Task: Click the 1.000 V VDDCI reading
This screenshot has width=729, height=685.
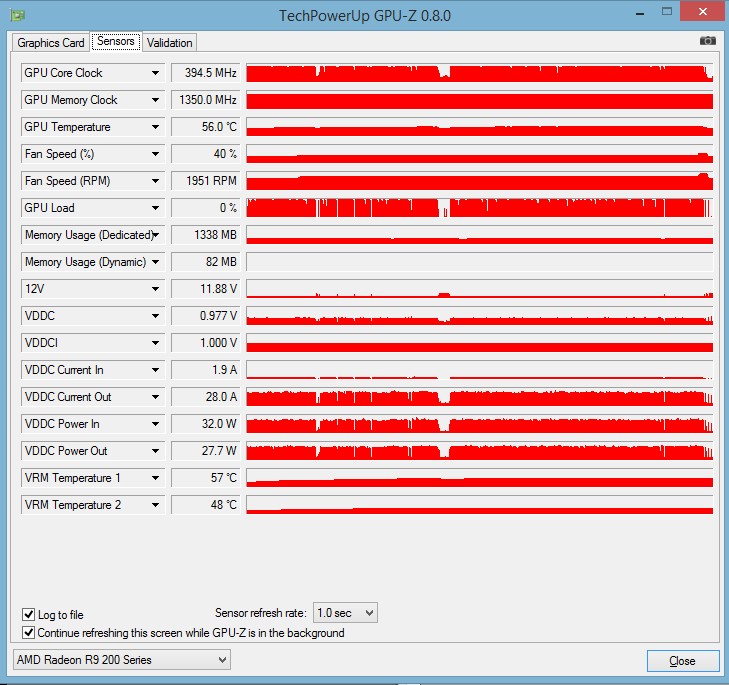Action: coord(205,343)
